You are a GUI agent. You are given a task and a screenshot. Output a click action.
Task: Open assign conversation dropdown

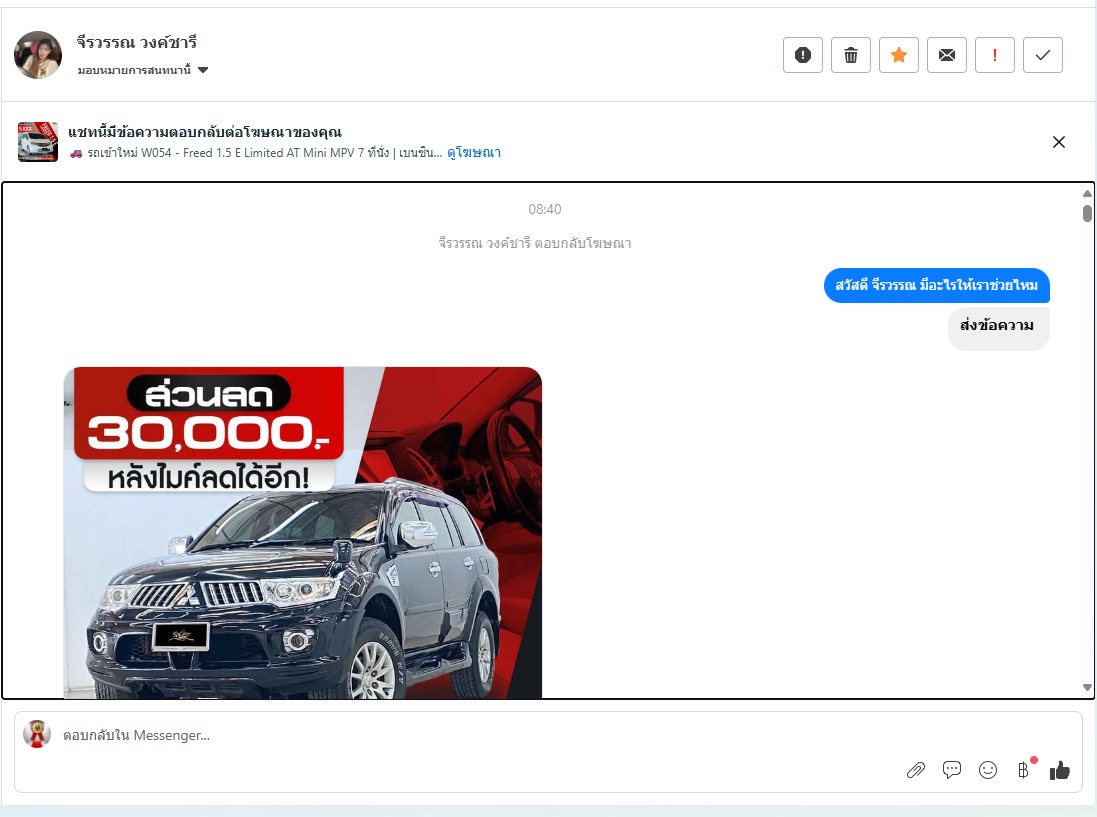143,70
